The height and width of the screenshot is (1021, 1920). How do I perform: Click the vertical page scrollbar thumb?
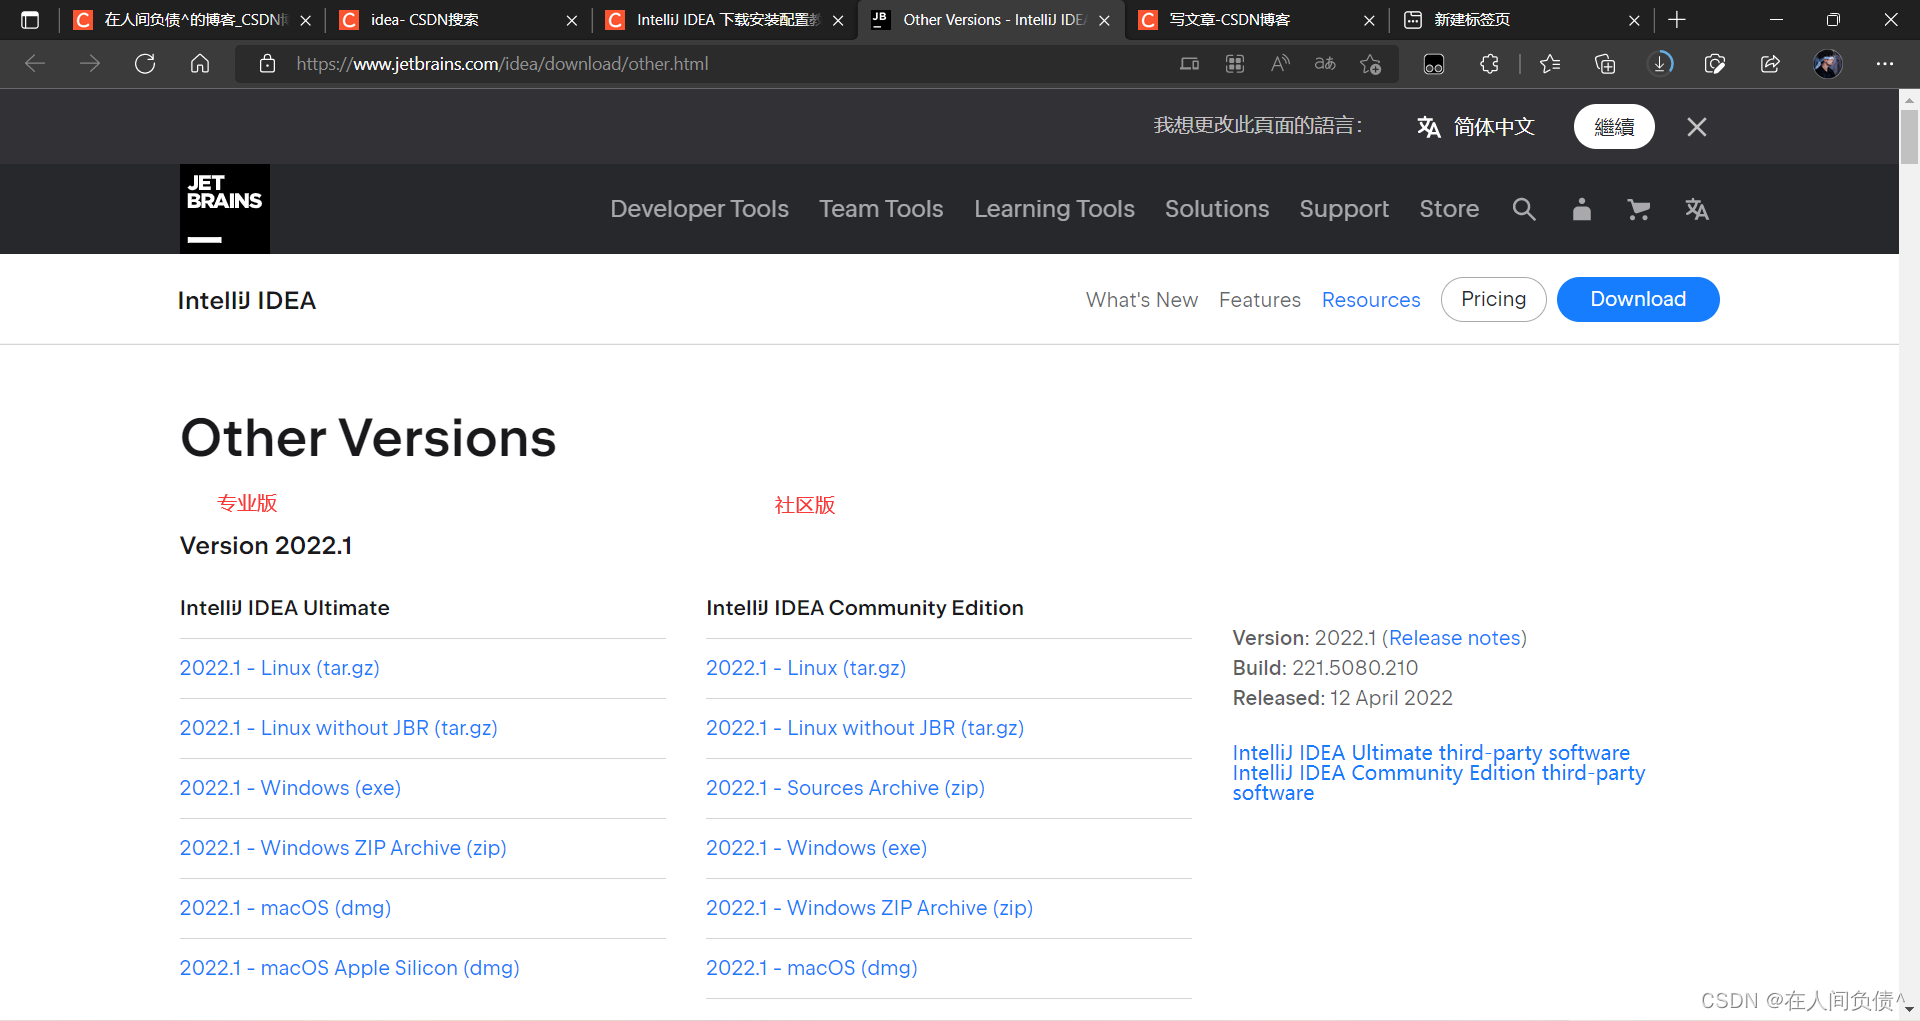1909,136
